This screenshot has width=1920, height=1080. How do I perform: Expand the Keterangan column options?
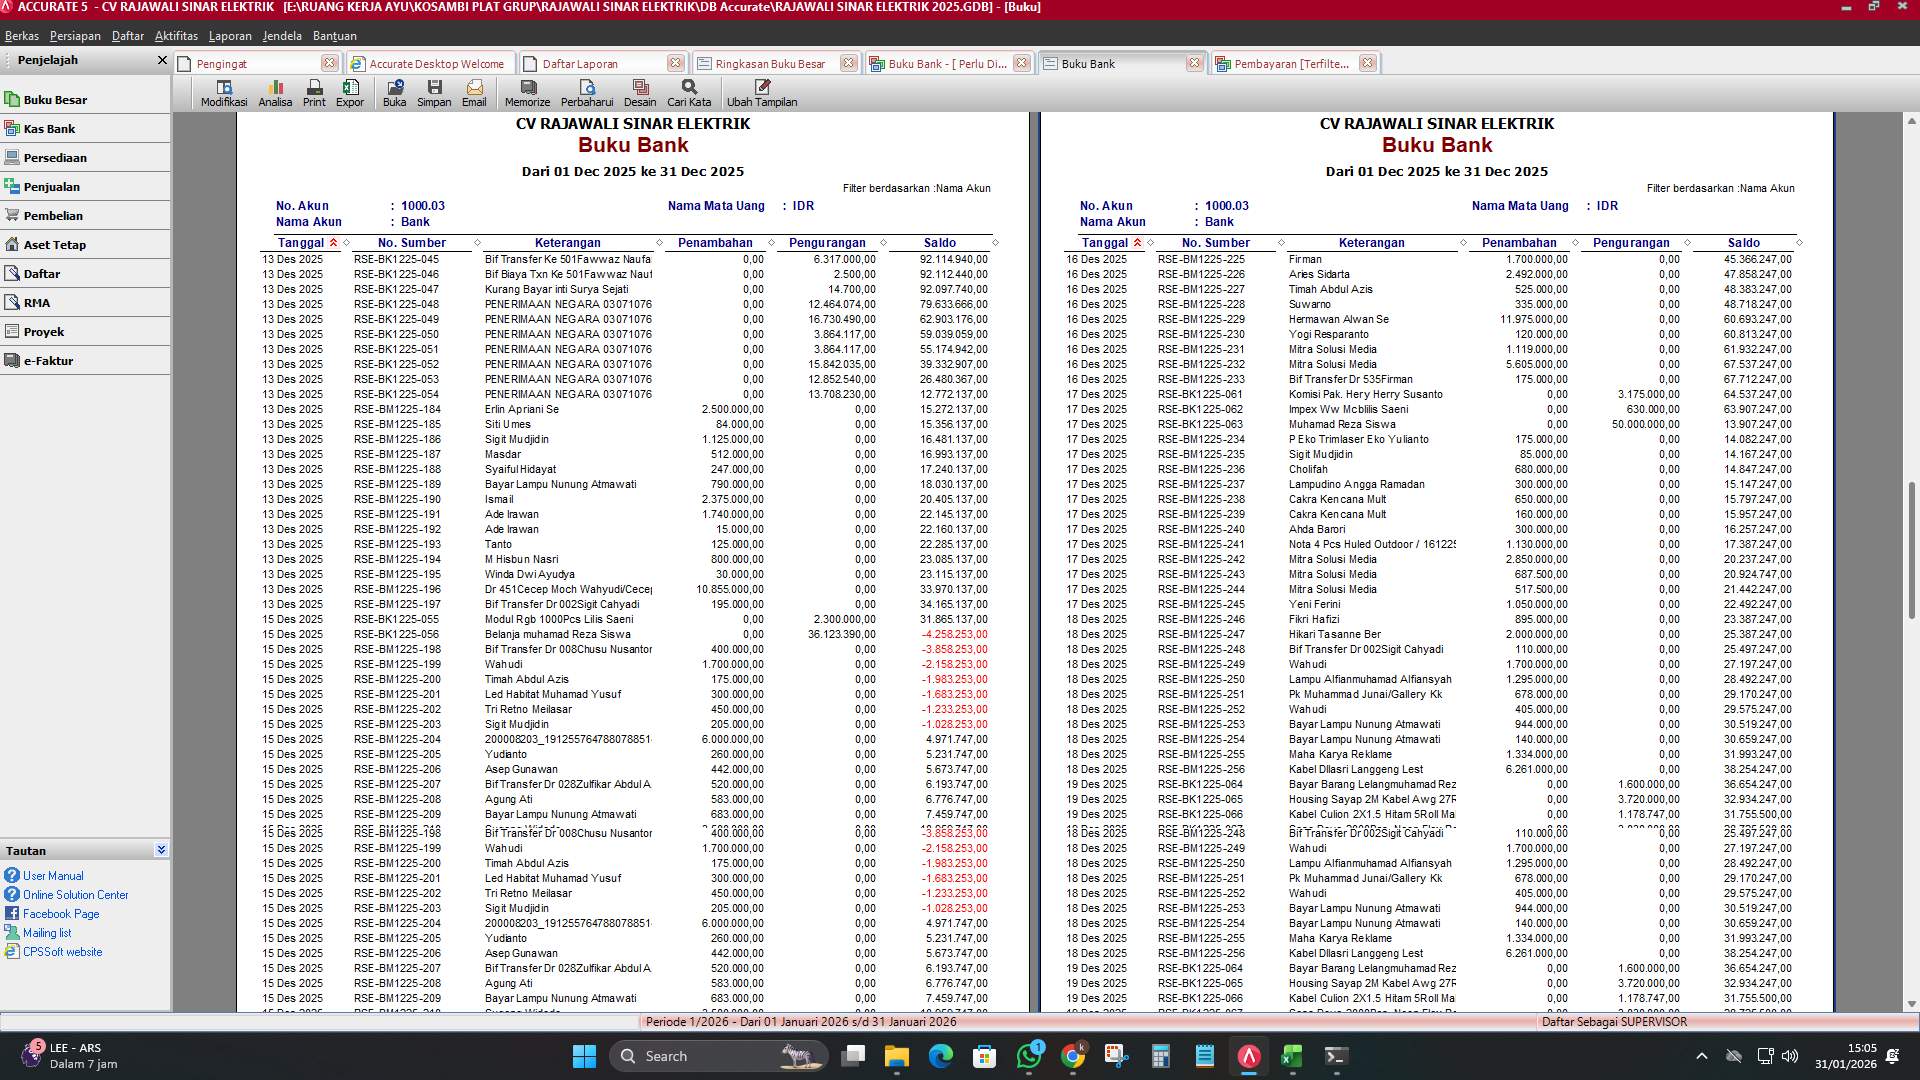coord(658,242)
